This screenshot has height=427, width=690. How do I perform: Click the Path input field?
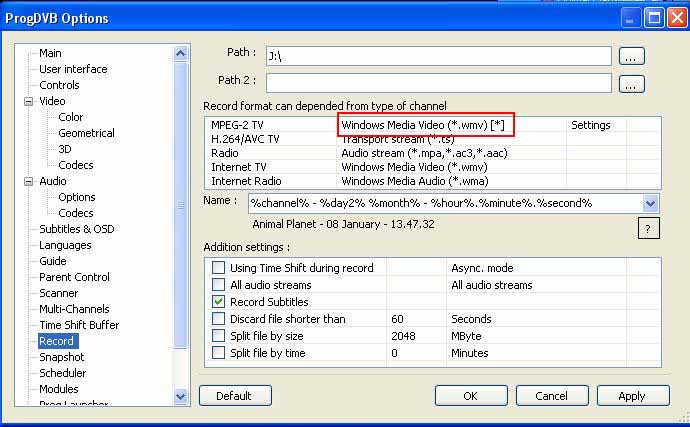[x=438, y=56]
